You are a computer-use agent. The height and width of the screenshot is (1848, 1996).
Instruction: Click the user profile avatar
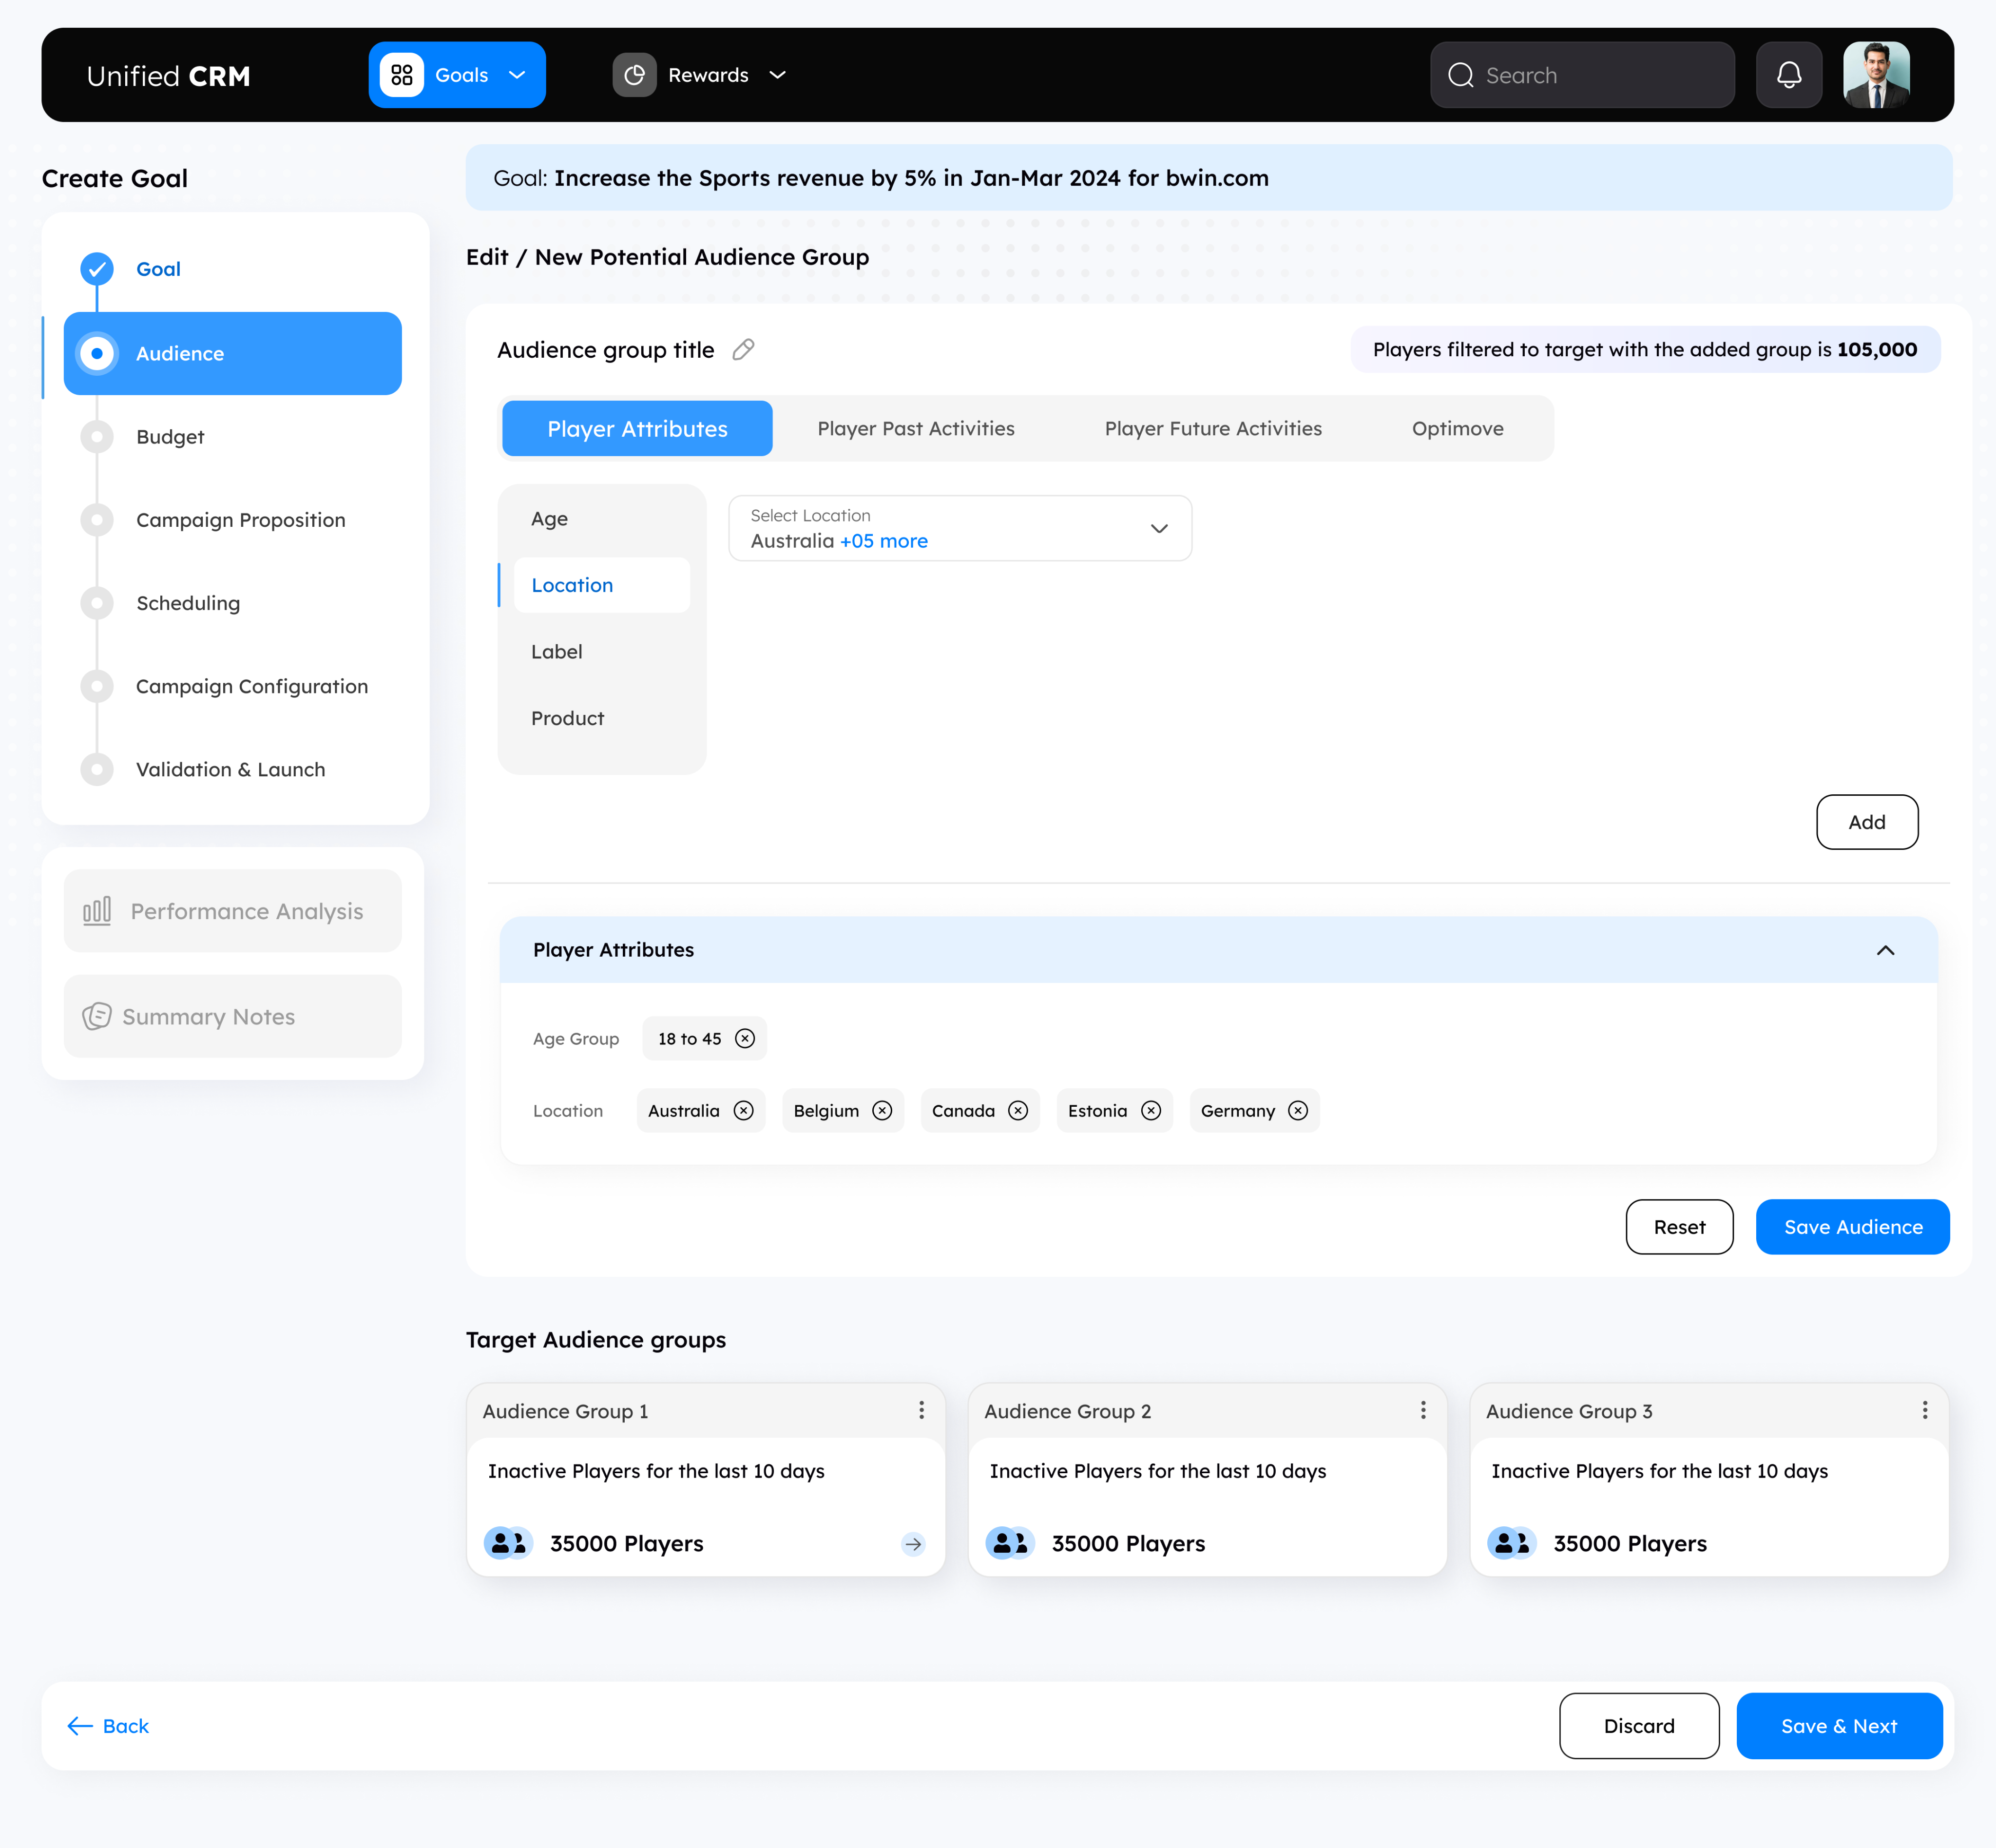(x=1876, y=75)
